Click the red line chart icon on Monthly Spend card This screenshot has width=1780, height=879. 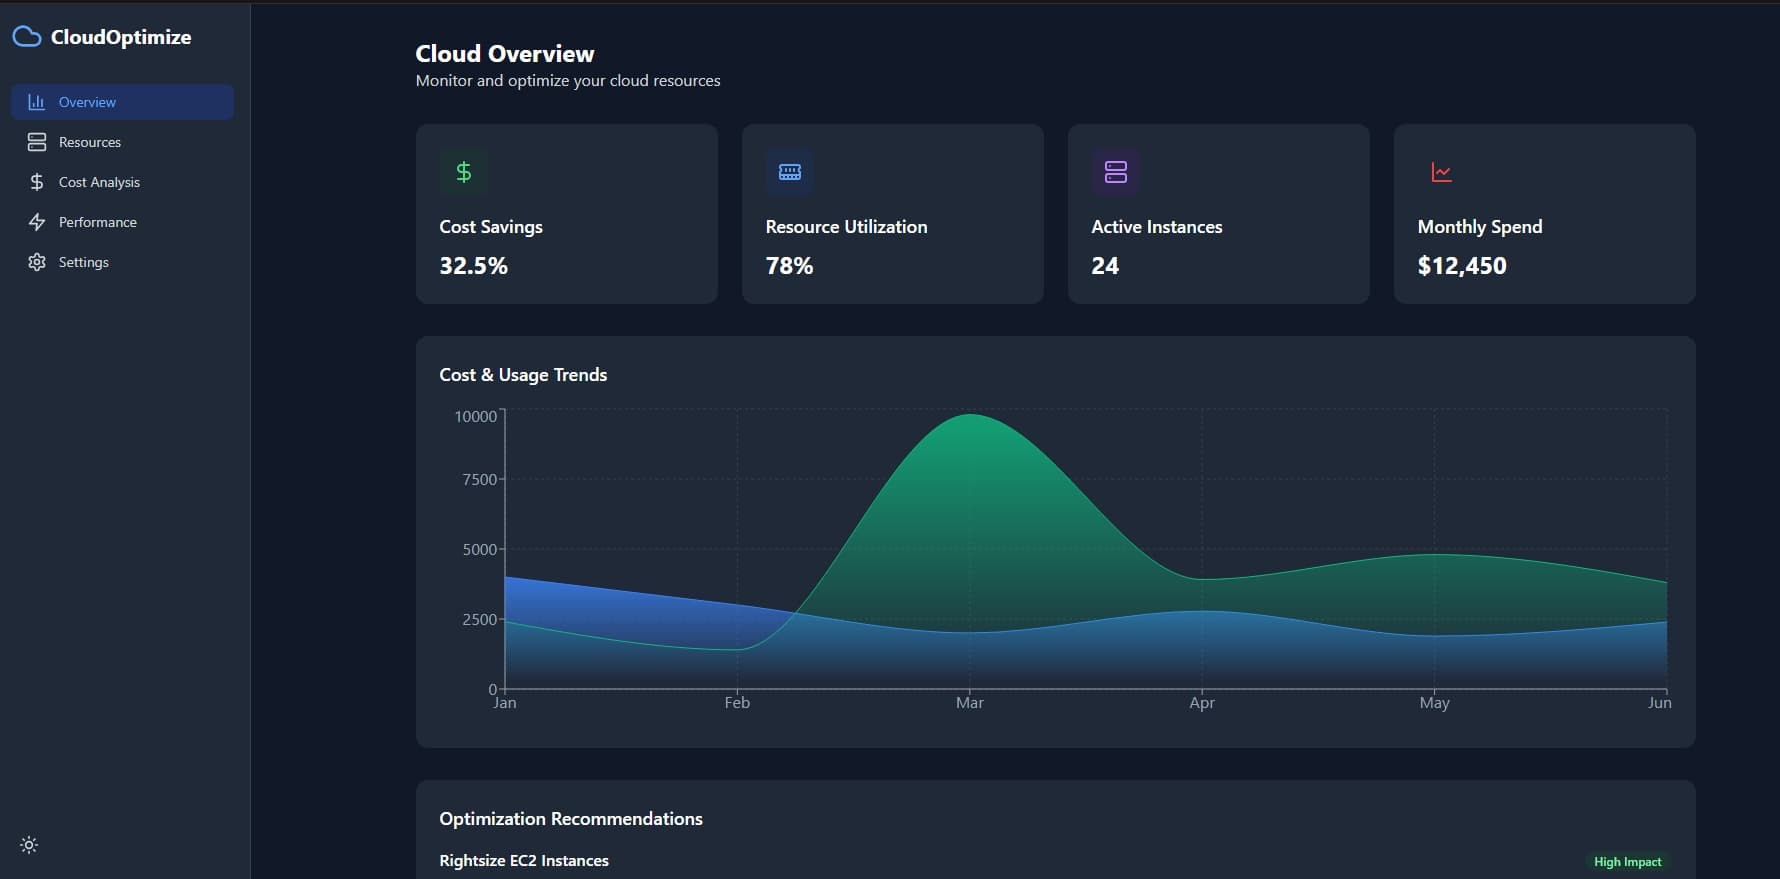click(1442, 172)
